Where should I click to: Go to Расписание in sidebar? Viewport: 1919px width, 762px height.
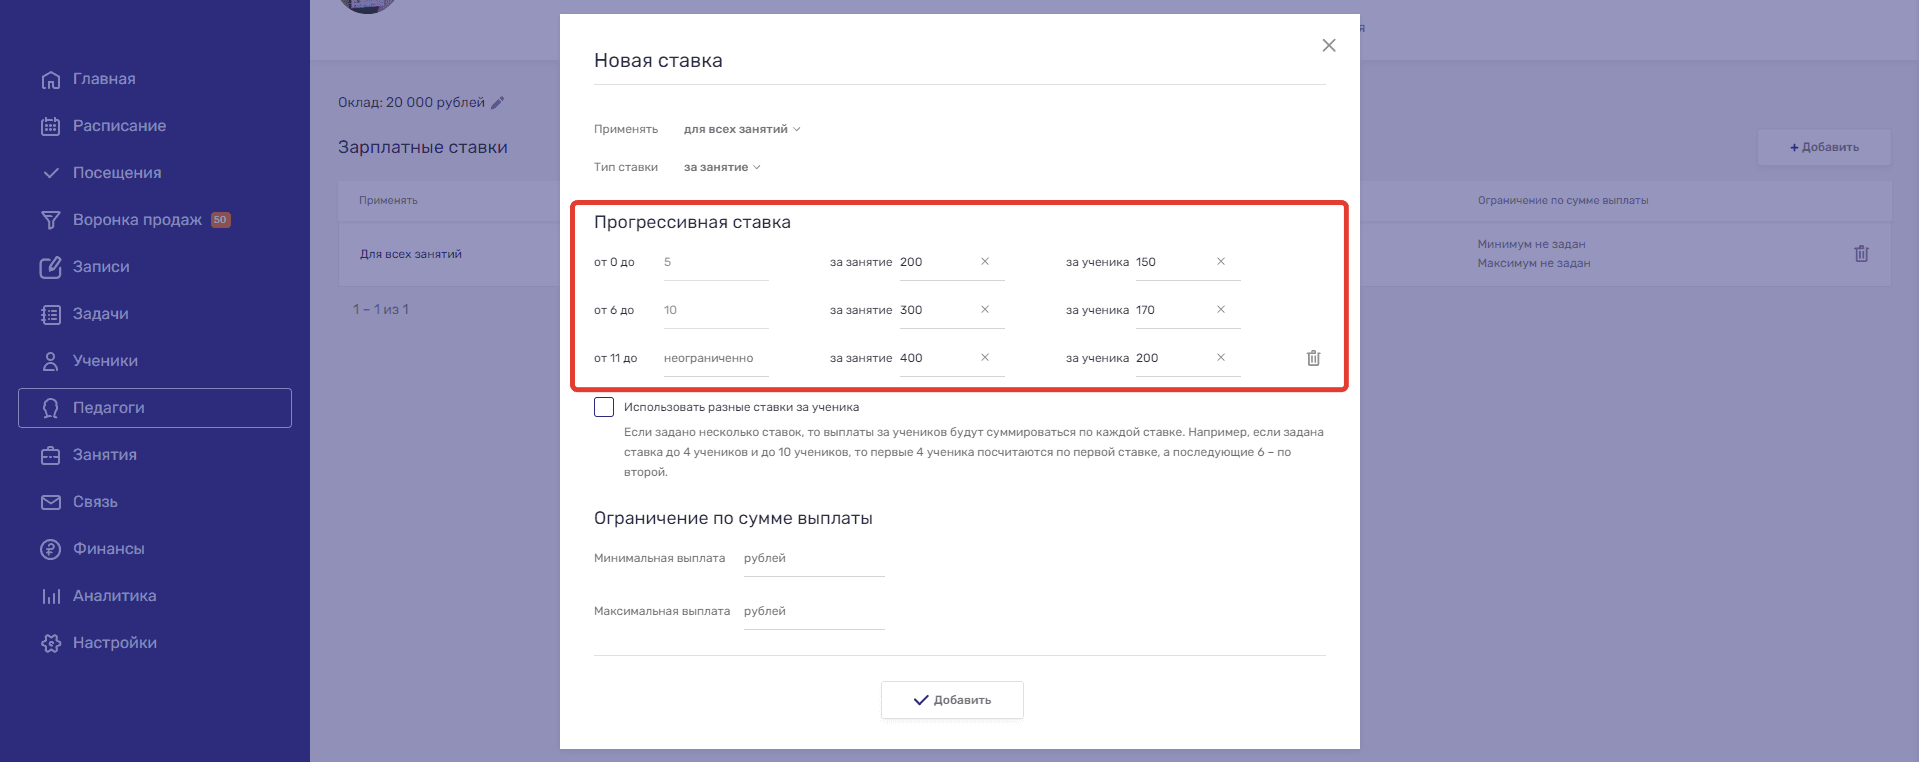click(x=119, y=126)
